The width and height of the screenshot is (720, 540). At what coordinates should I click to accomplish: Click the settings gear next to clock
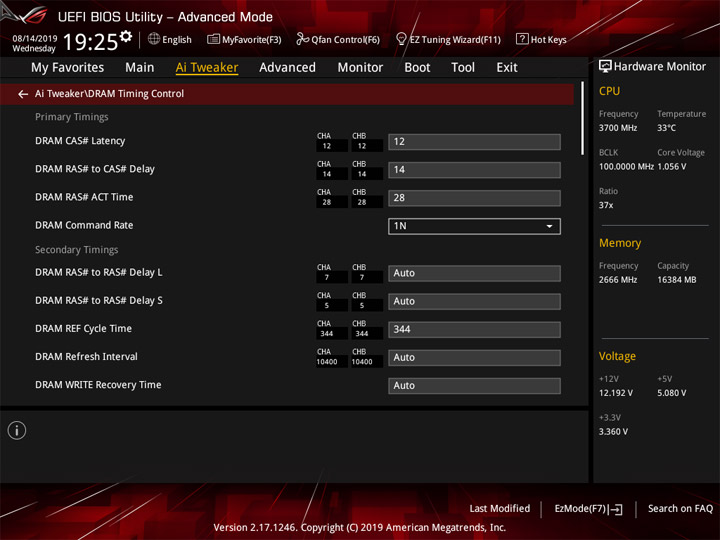[126, 36]
